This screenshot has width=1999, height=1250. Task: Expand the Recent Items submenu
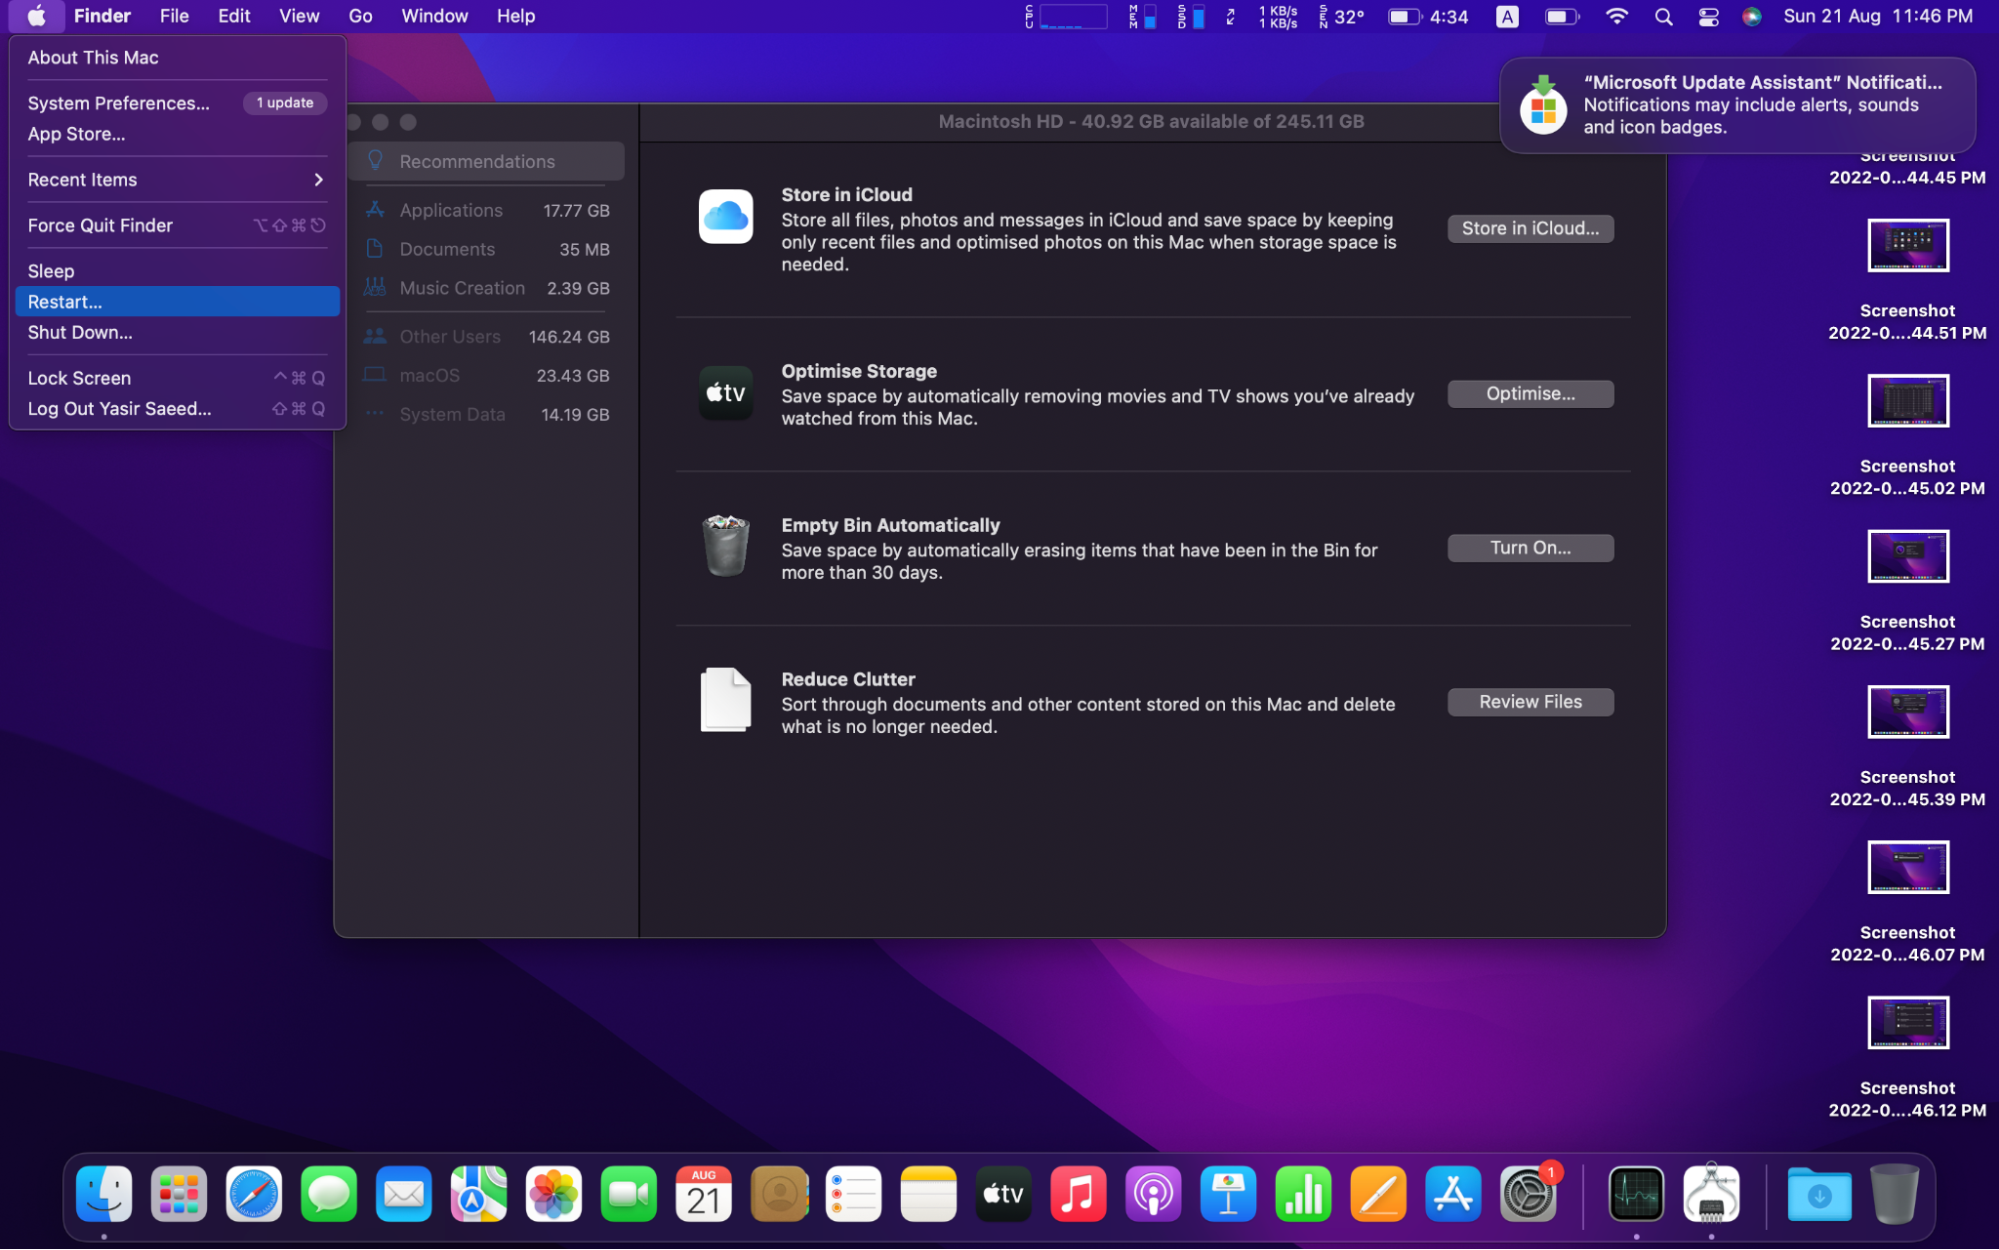point(177,180)
